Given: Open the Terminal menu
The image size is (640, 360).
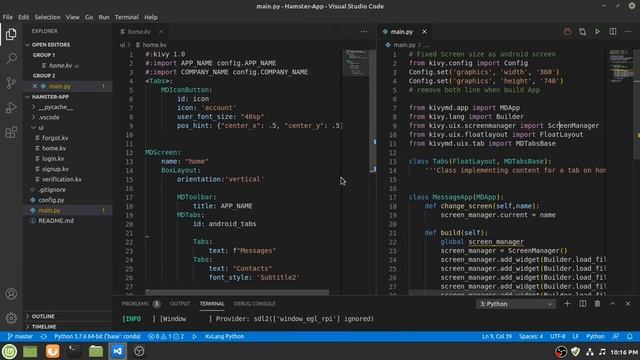Looking at the screenshot, I should click(127, 17).
